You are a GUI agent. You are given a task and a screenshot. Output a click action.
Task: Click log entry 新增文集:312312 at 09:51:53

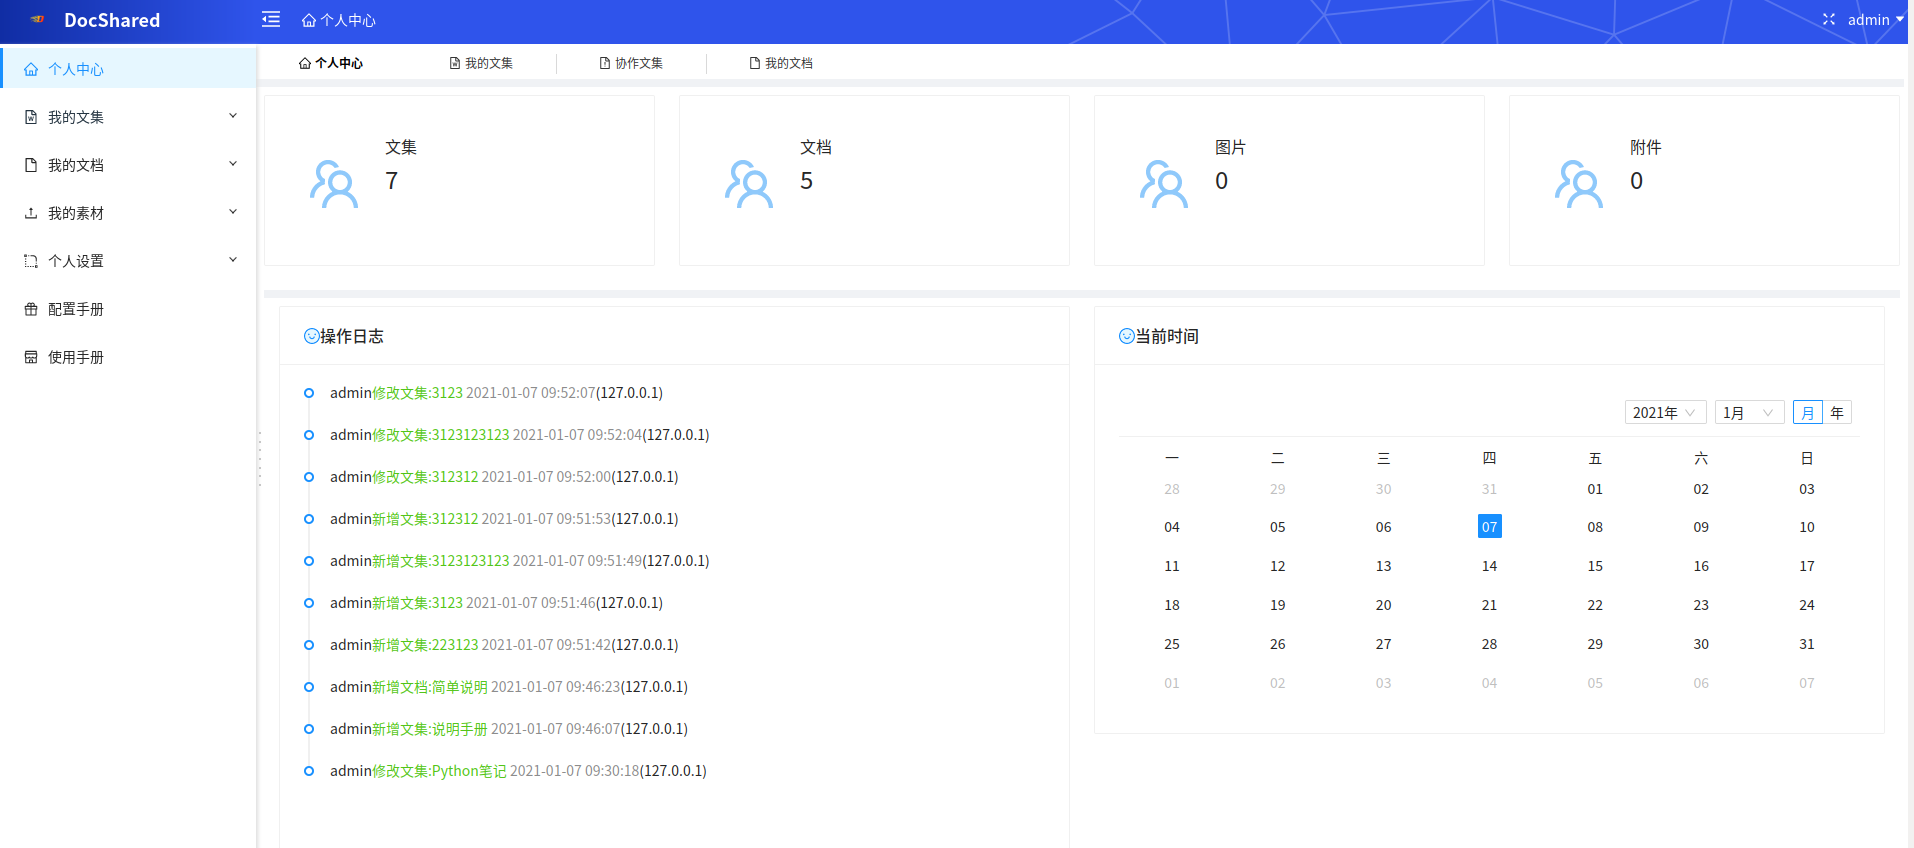[504, 519]
